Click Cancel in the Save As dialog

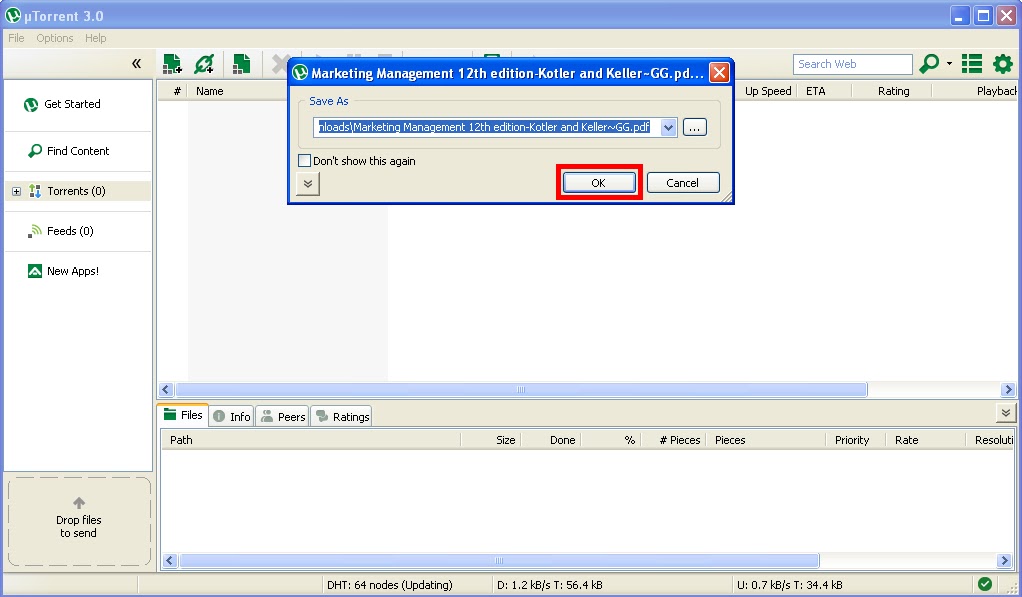point(683,183)
